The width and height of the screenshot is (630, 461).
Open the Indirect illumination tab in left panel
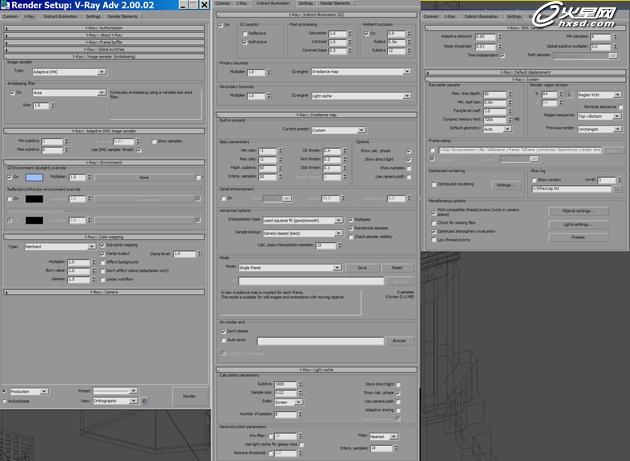tap(60, 17)
